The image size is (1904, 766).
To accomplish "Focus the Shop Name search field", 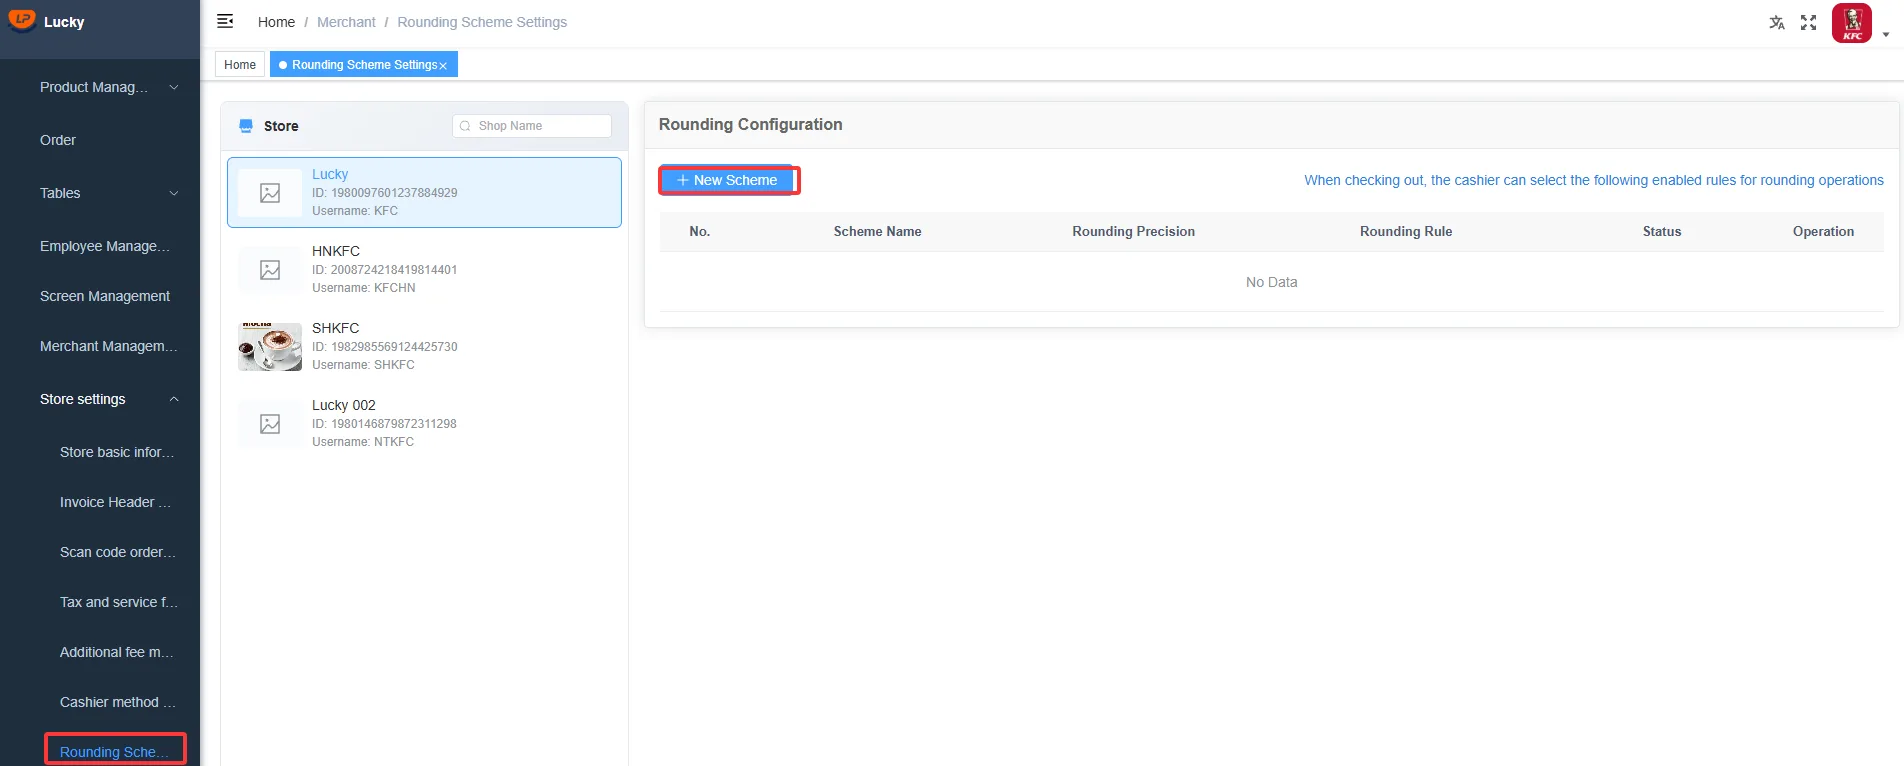I will coord(532,126).
